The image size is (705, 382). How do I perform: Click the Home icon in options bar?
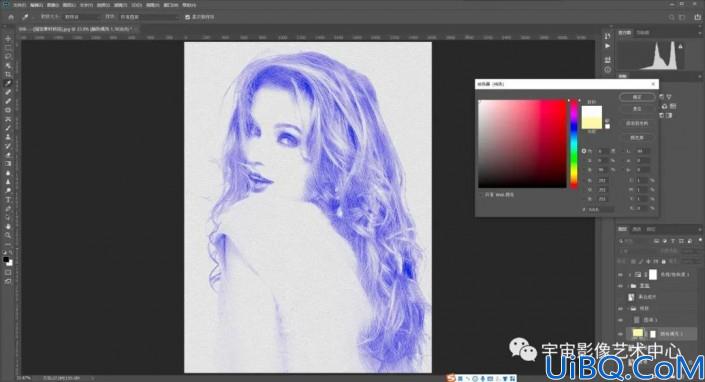pyautogui.click(x=11, y=17)
